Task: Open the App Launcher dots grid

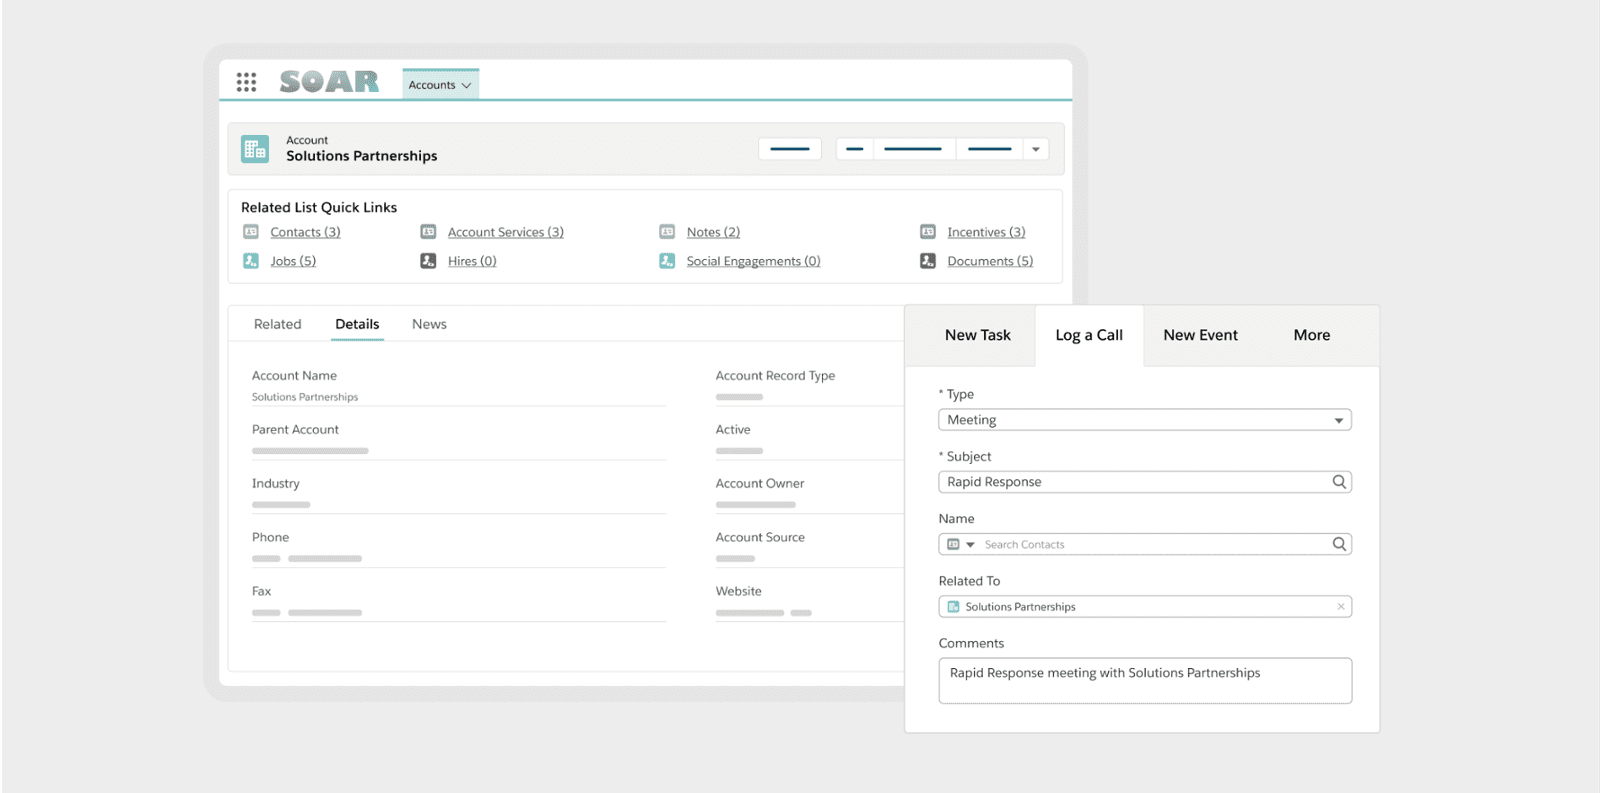Action: (x=246, y=82)
